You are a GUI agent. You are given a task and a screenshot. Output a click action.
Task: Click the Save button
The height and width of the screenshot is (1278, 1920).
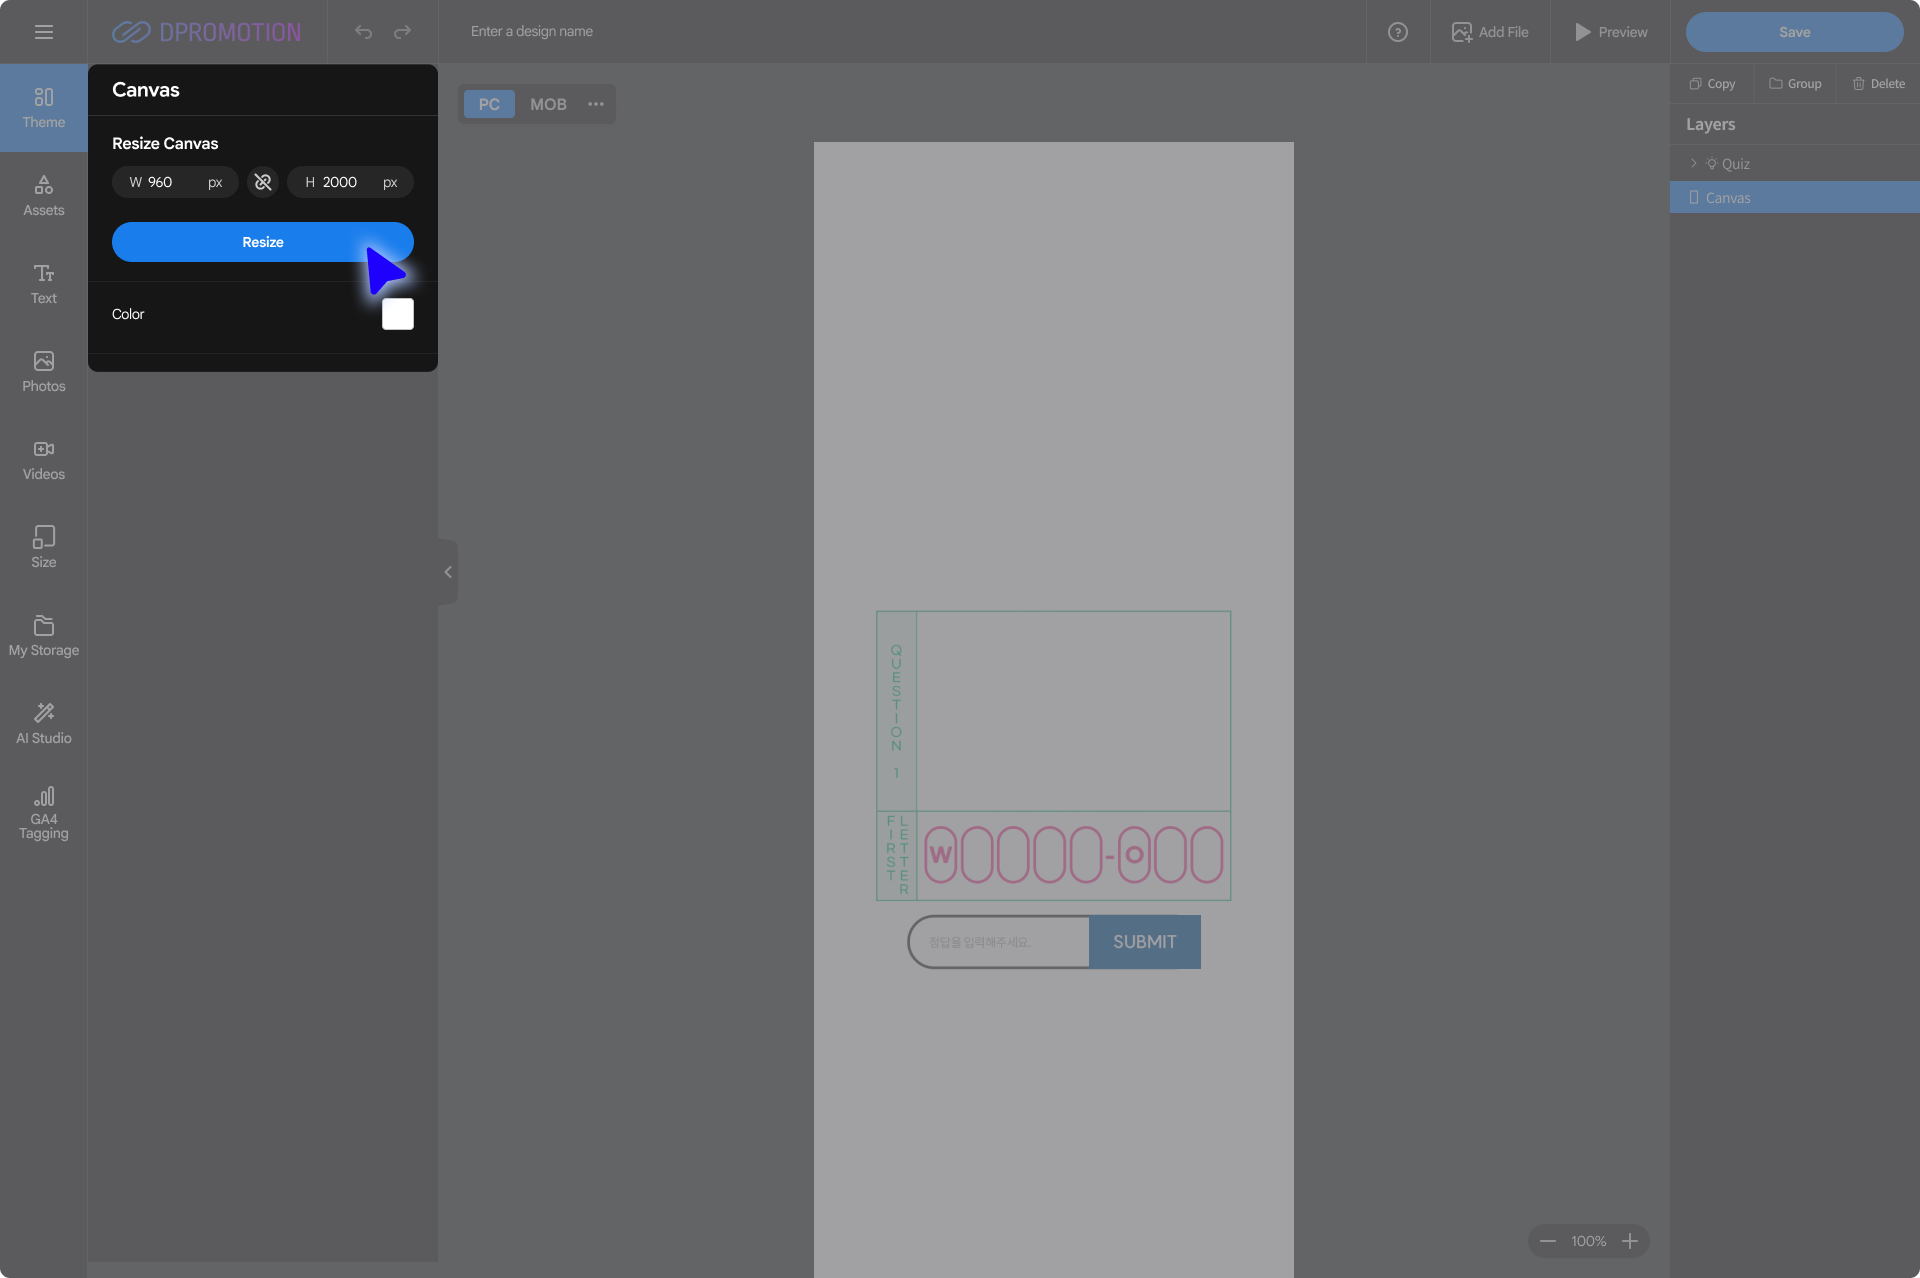pos(1794,32)
